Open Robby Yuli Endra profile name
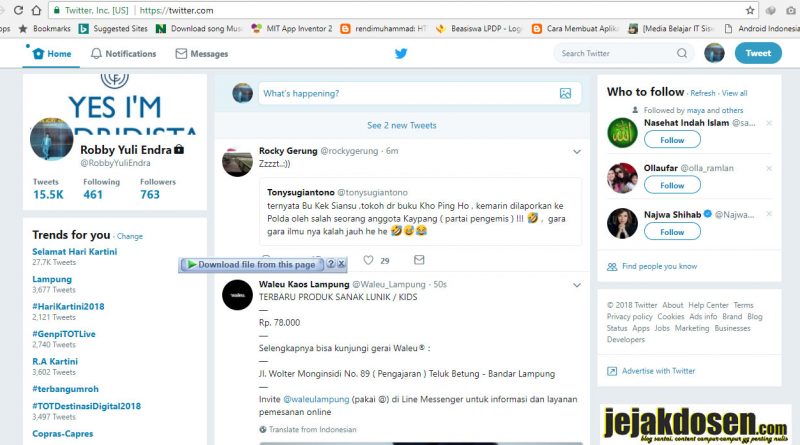The height and width of the screenshot is (445, 800). tap(126, 150)
